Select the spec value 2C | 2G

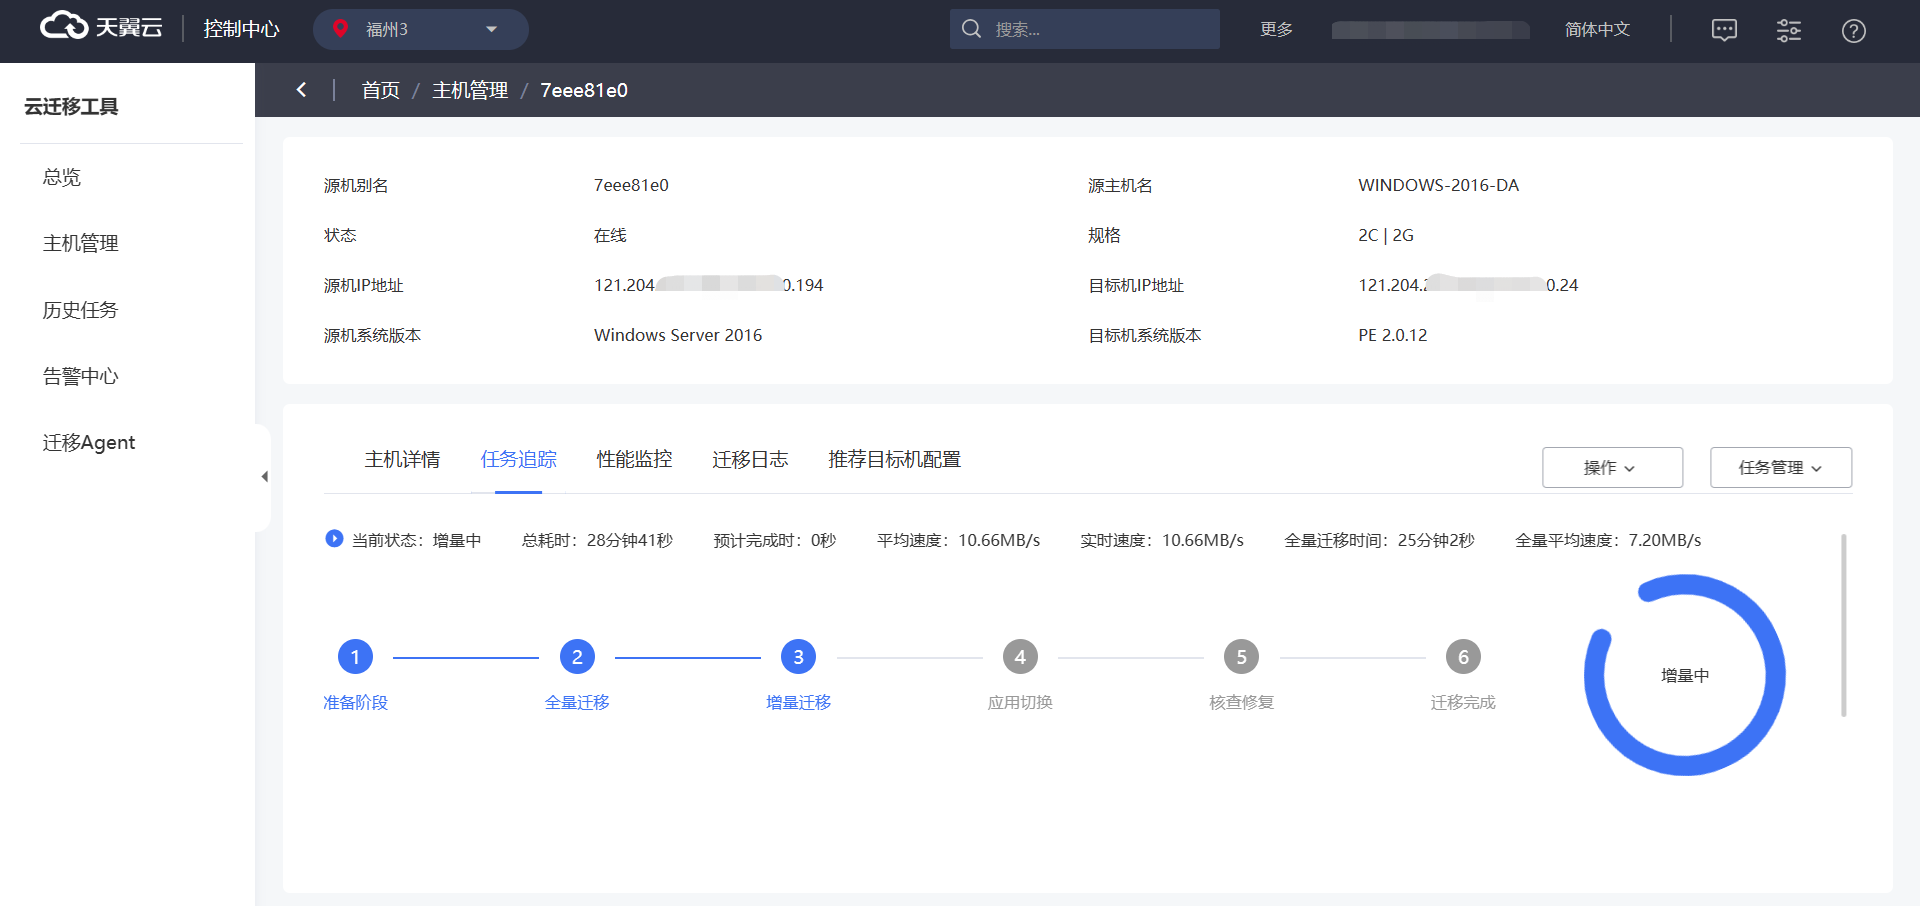(1386, 235)
